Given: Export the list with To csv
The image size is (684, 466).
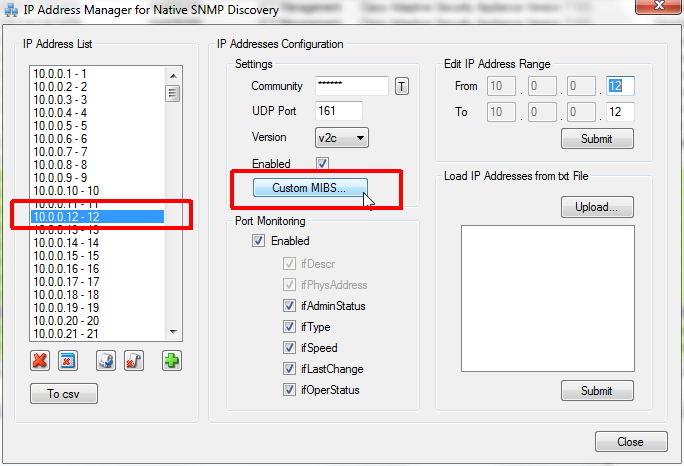Looking at the screenshot, I should pos(64,394).
